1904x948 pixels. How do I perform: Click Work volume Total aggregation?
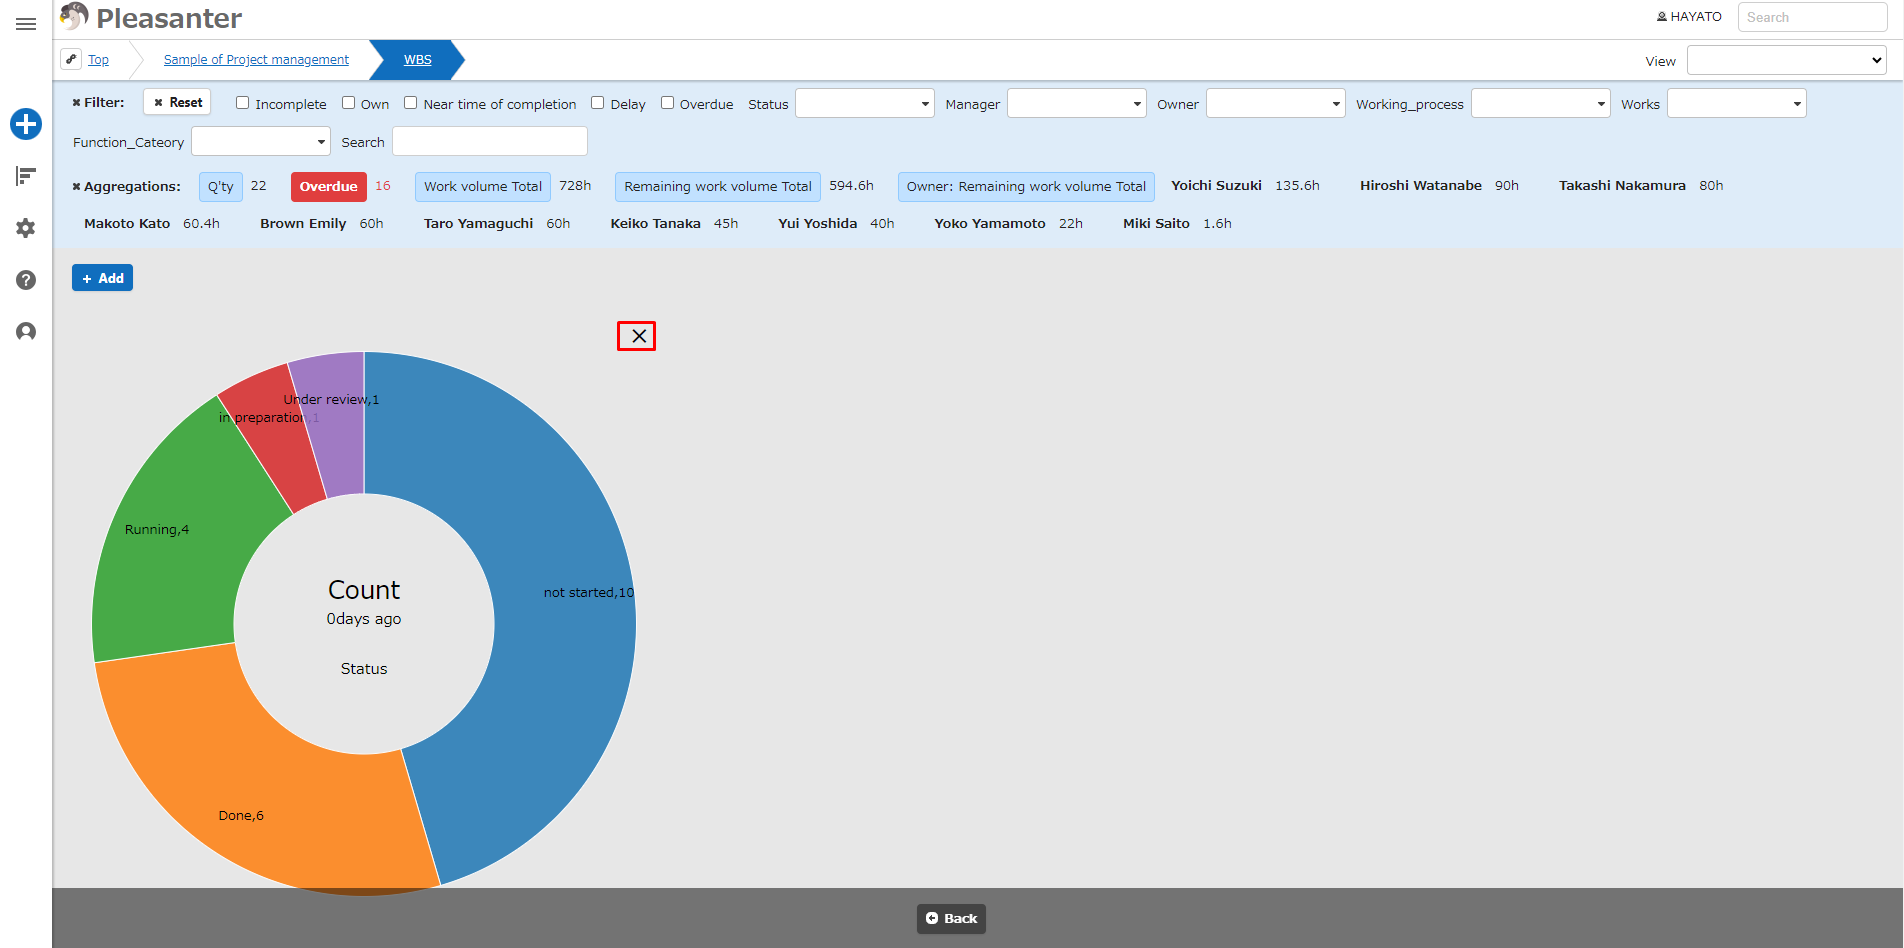coord(483,186)
